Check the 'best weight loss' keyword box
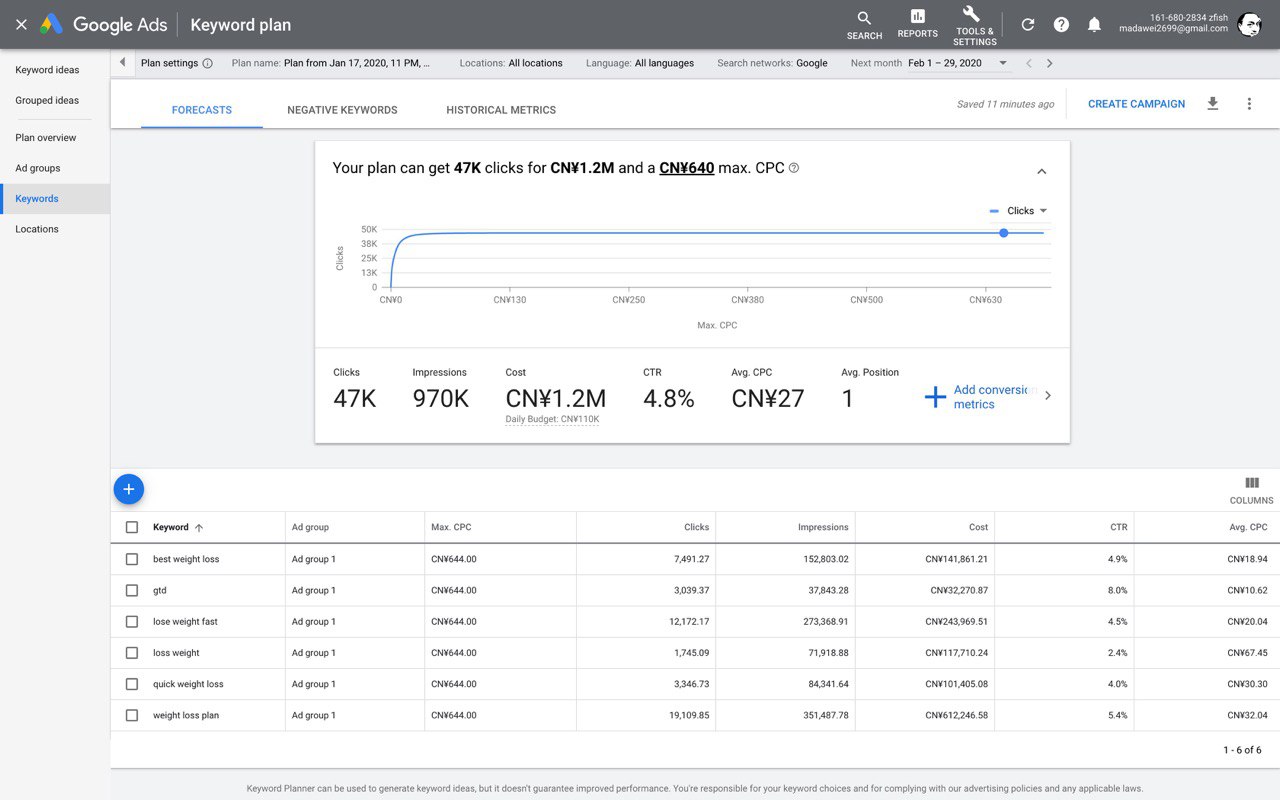The height and width of the screenshot is (800, 1280). pyautogui.click(x=132, y=559)
